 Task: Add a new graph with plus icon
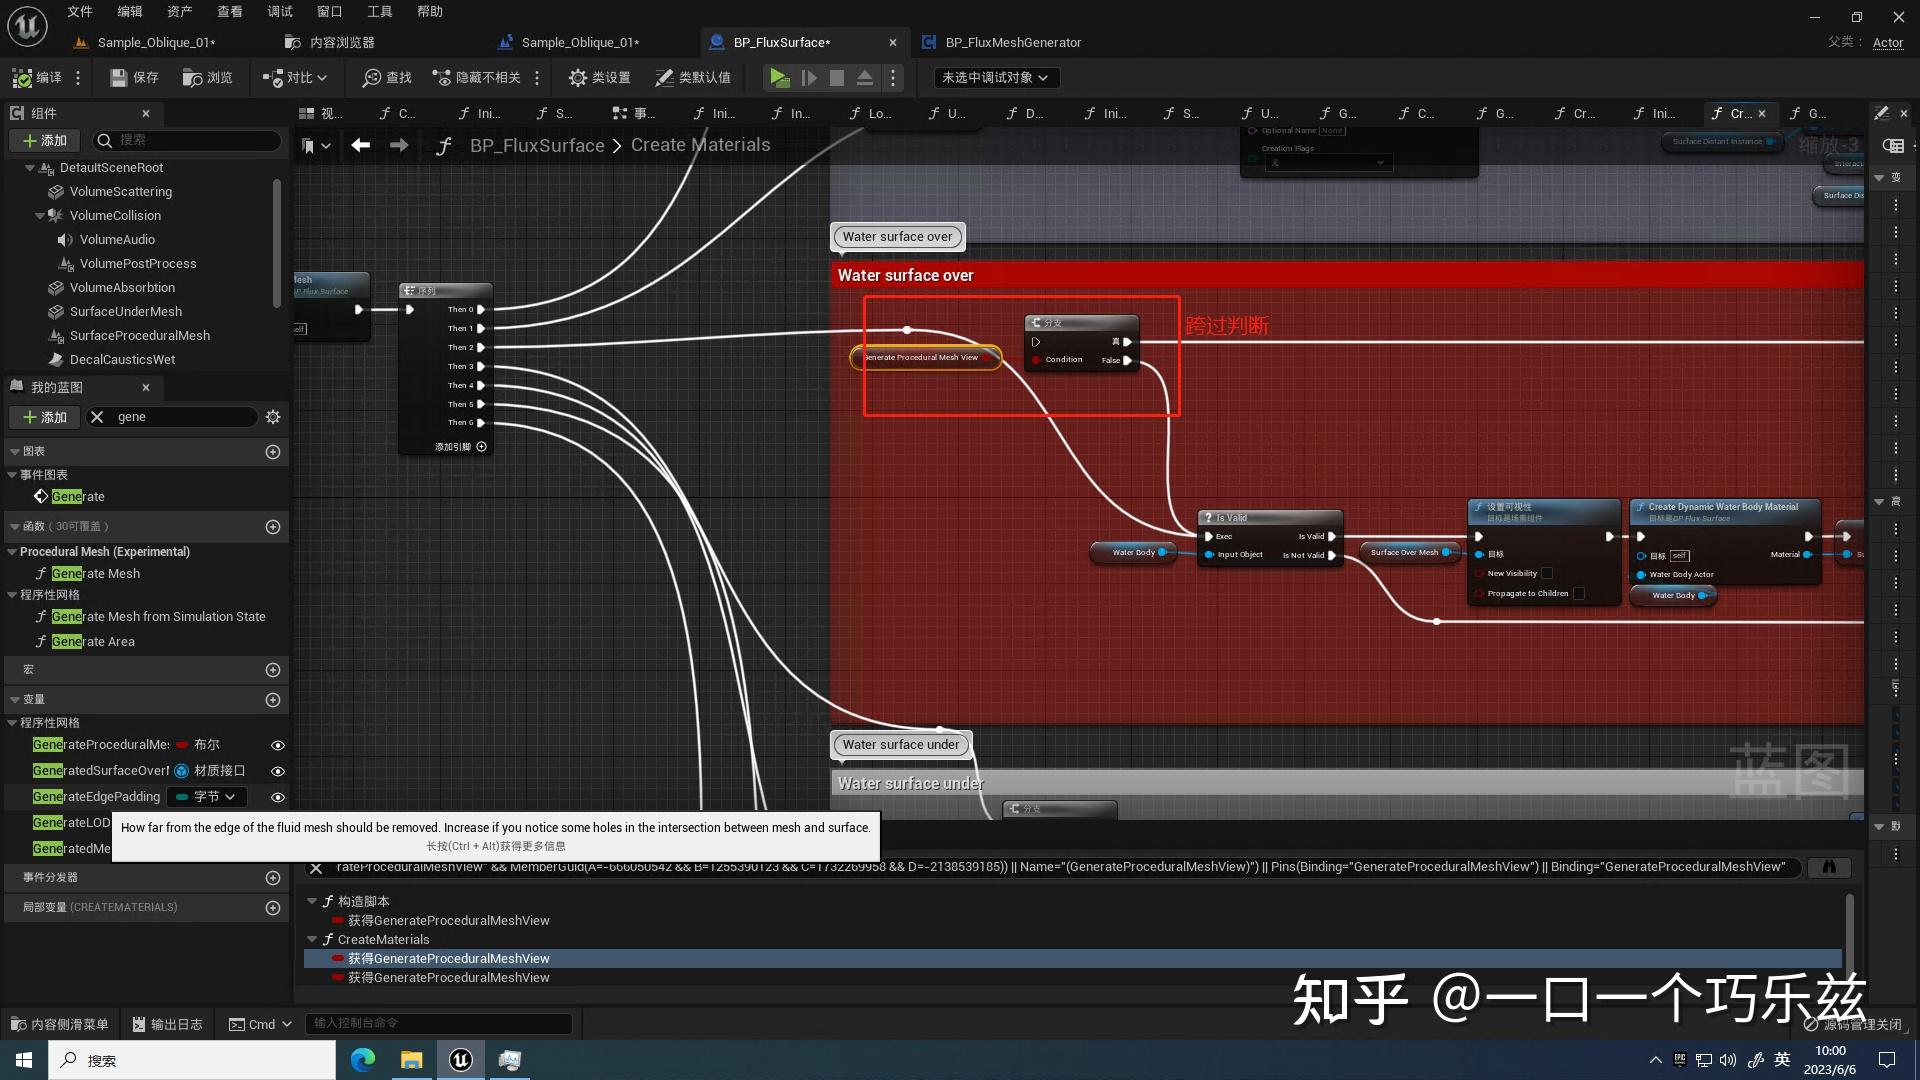tap(272, 451)
